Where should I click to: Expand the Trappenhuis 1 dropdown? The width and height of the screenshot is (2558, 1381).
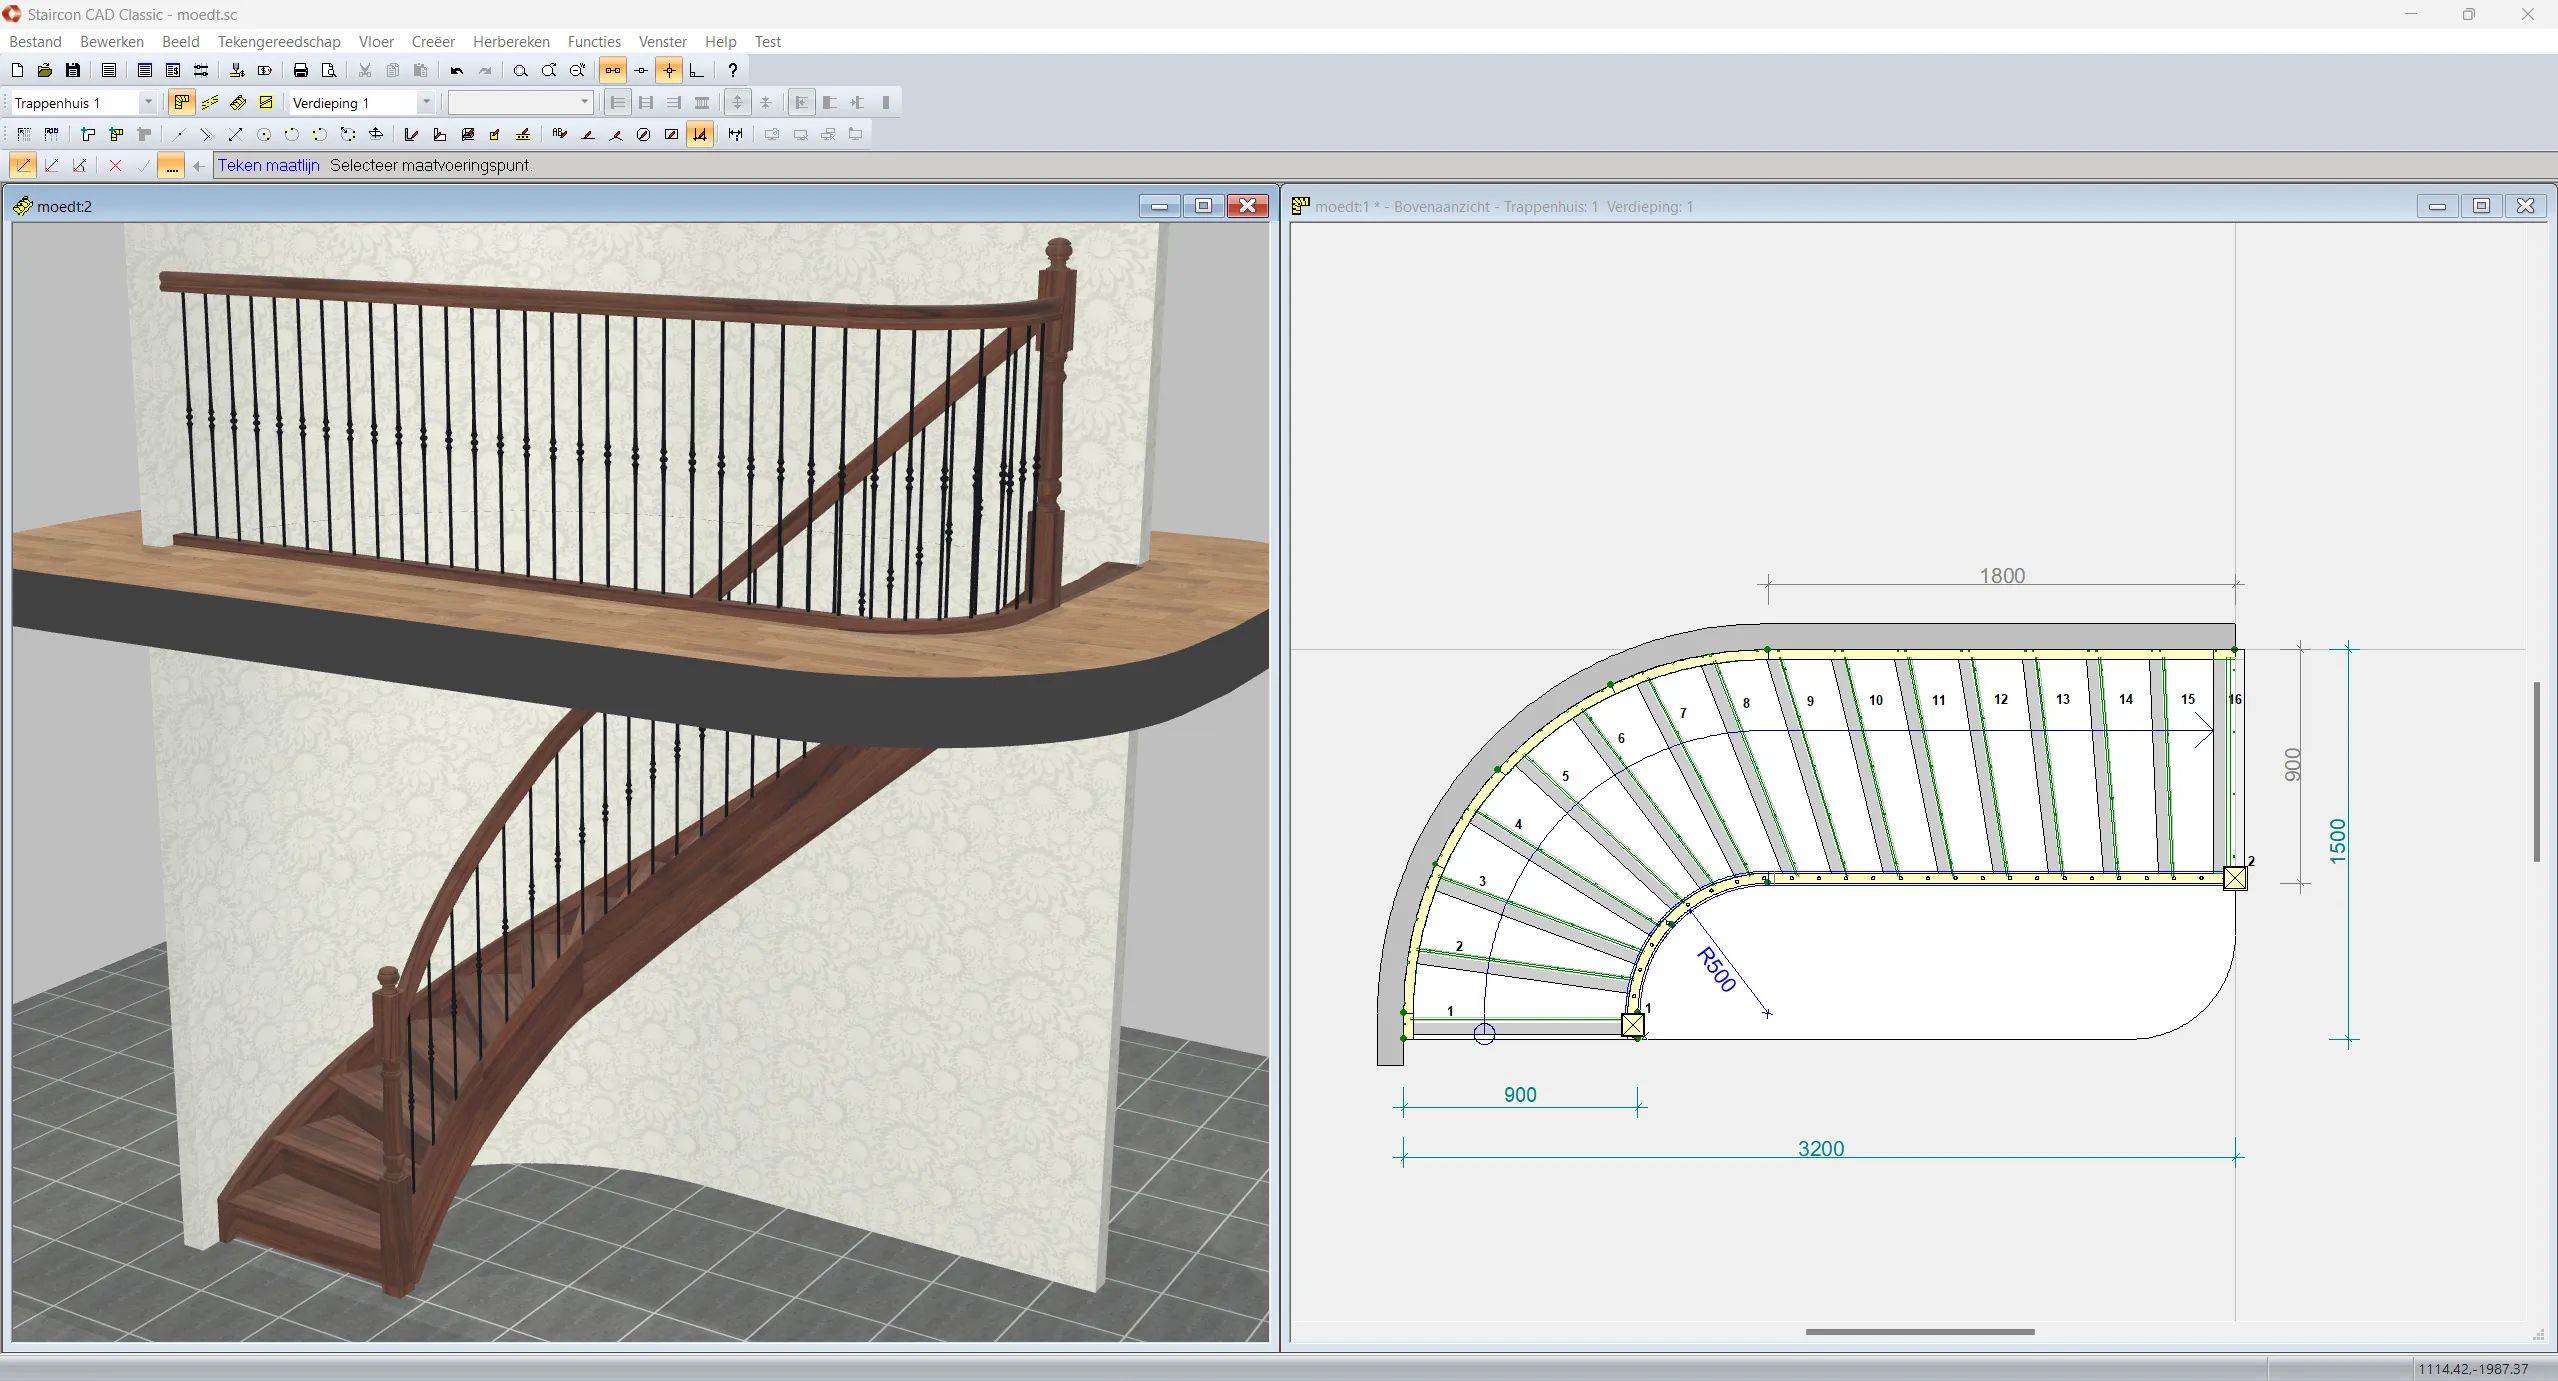tap(148, 102)
